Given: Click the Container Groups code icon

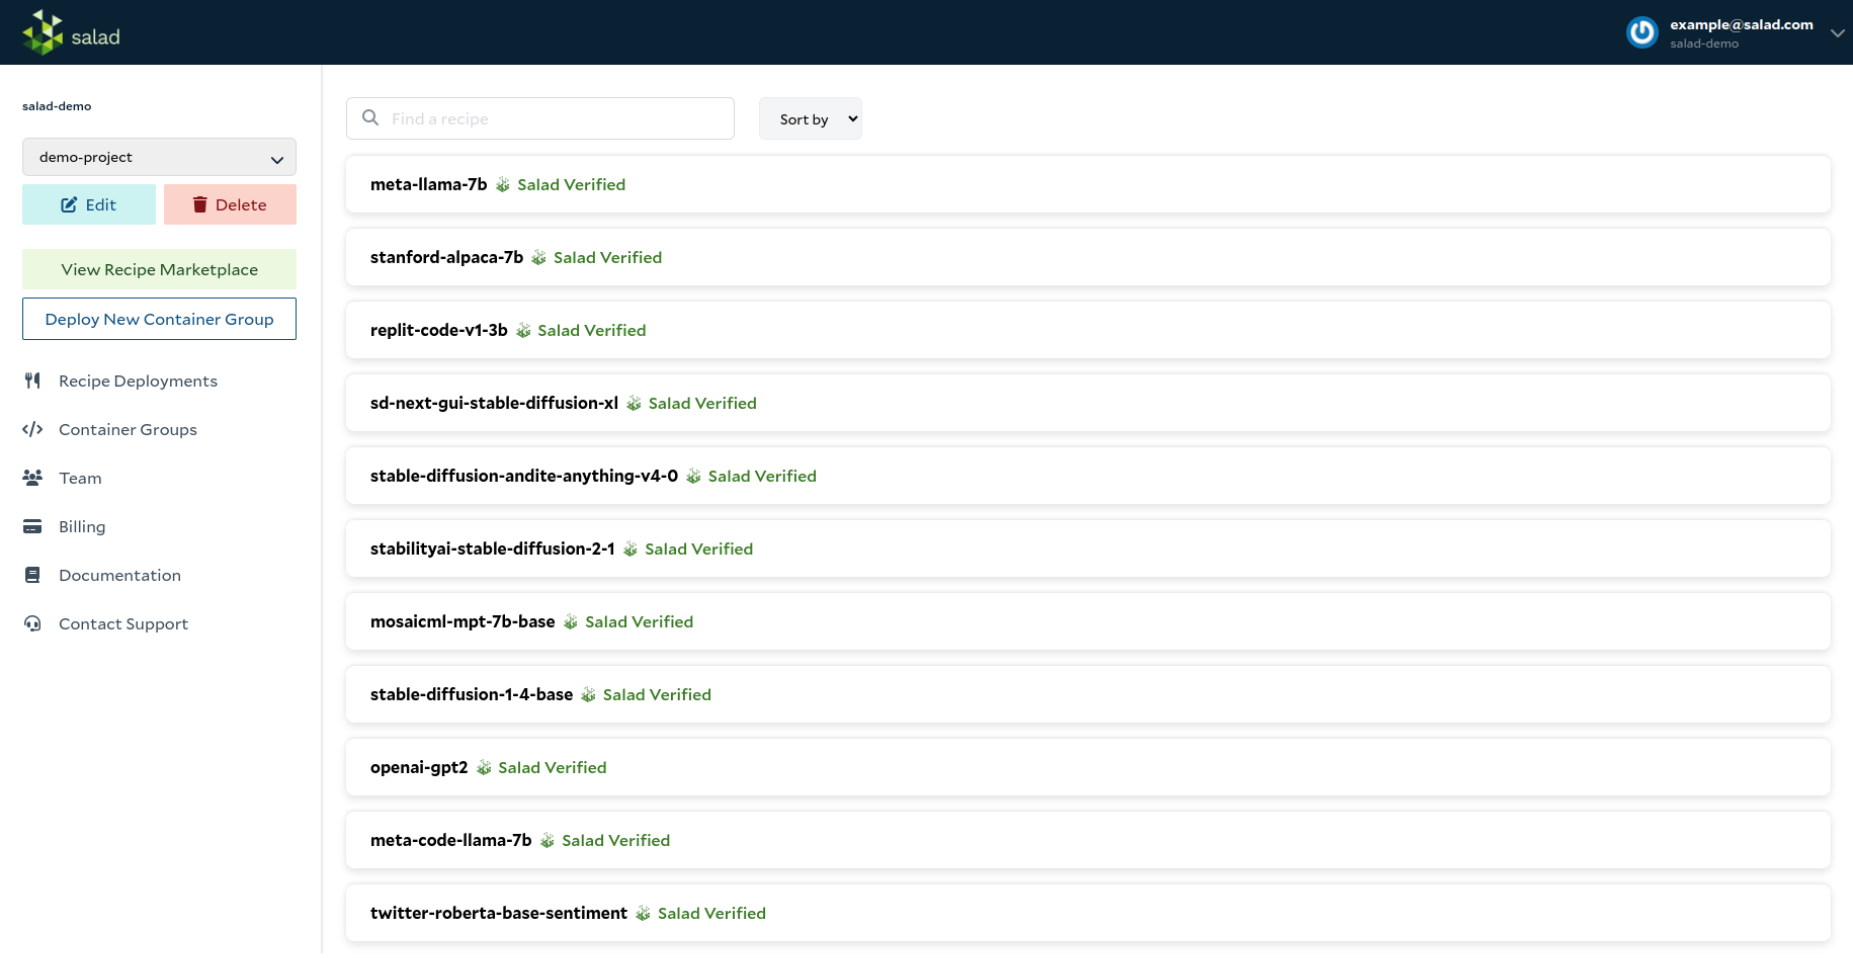Looking at the screenshot, I should pos(33,429).
